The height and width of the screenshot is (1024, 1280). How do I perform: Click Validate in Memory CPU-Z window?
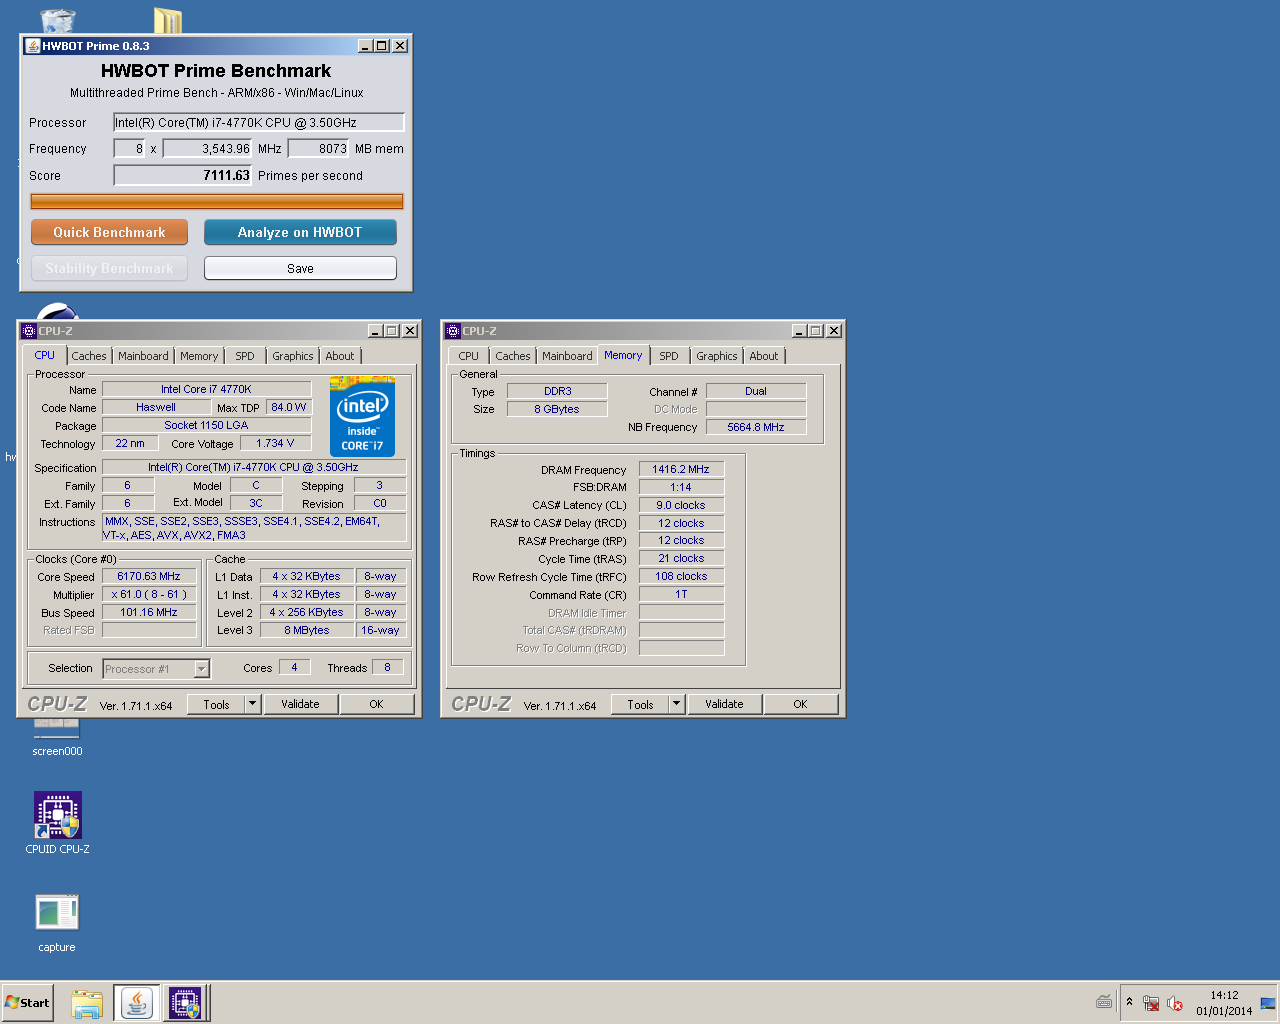[x=724, y=704]
